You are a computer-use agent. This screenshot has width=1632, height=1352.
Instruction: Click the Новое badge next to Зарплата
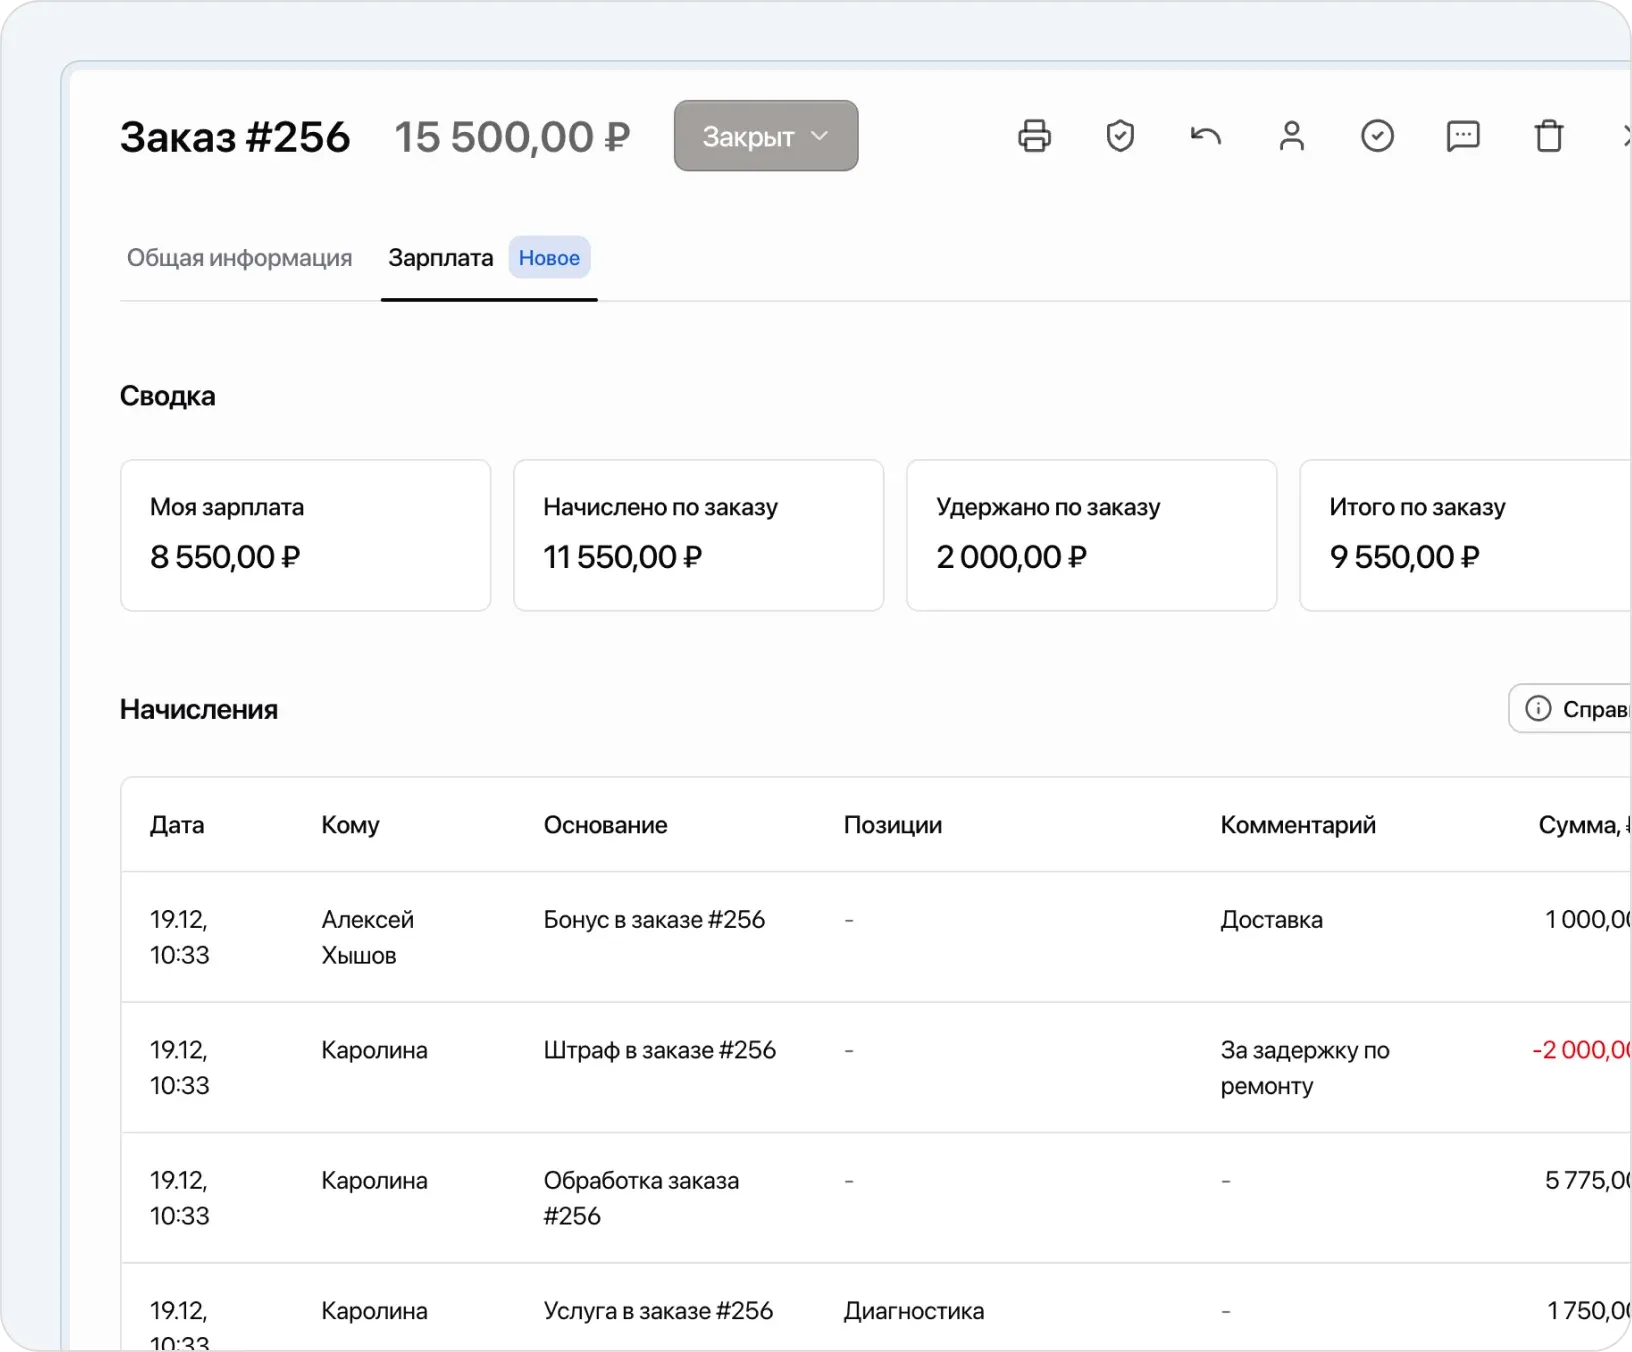click(x=549, y=257)
